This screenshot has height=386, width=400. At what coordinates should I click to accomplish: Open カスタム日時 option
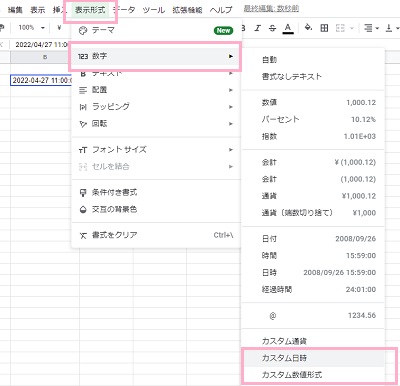coord(313,358)
